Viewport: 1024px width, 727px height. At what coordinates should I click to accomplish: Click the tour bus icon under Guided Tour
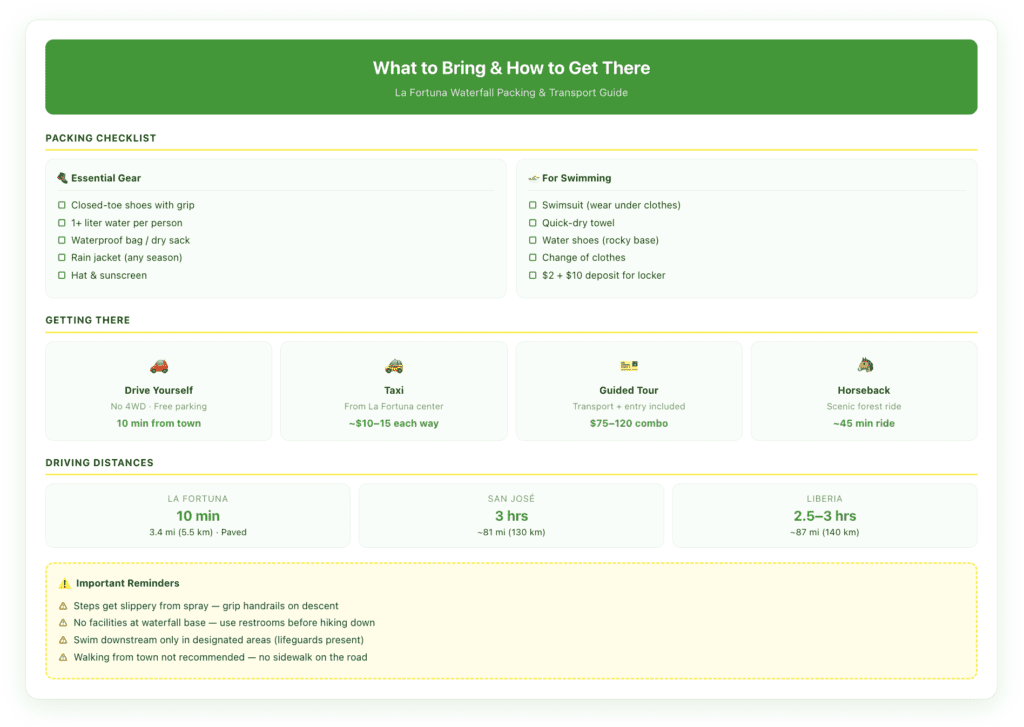tap(628, 366)
